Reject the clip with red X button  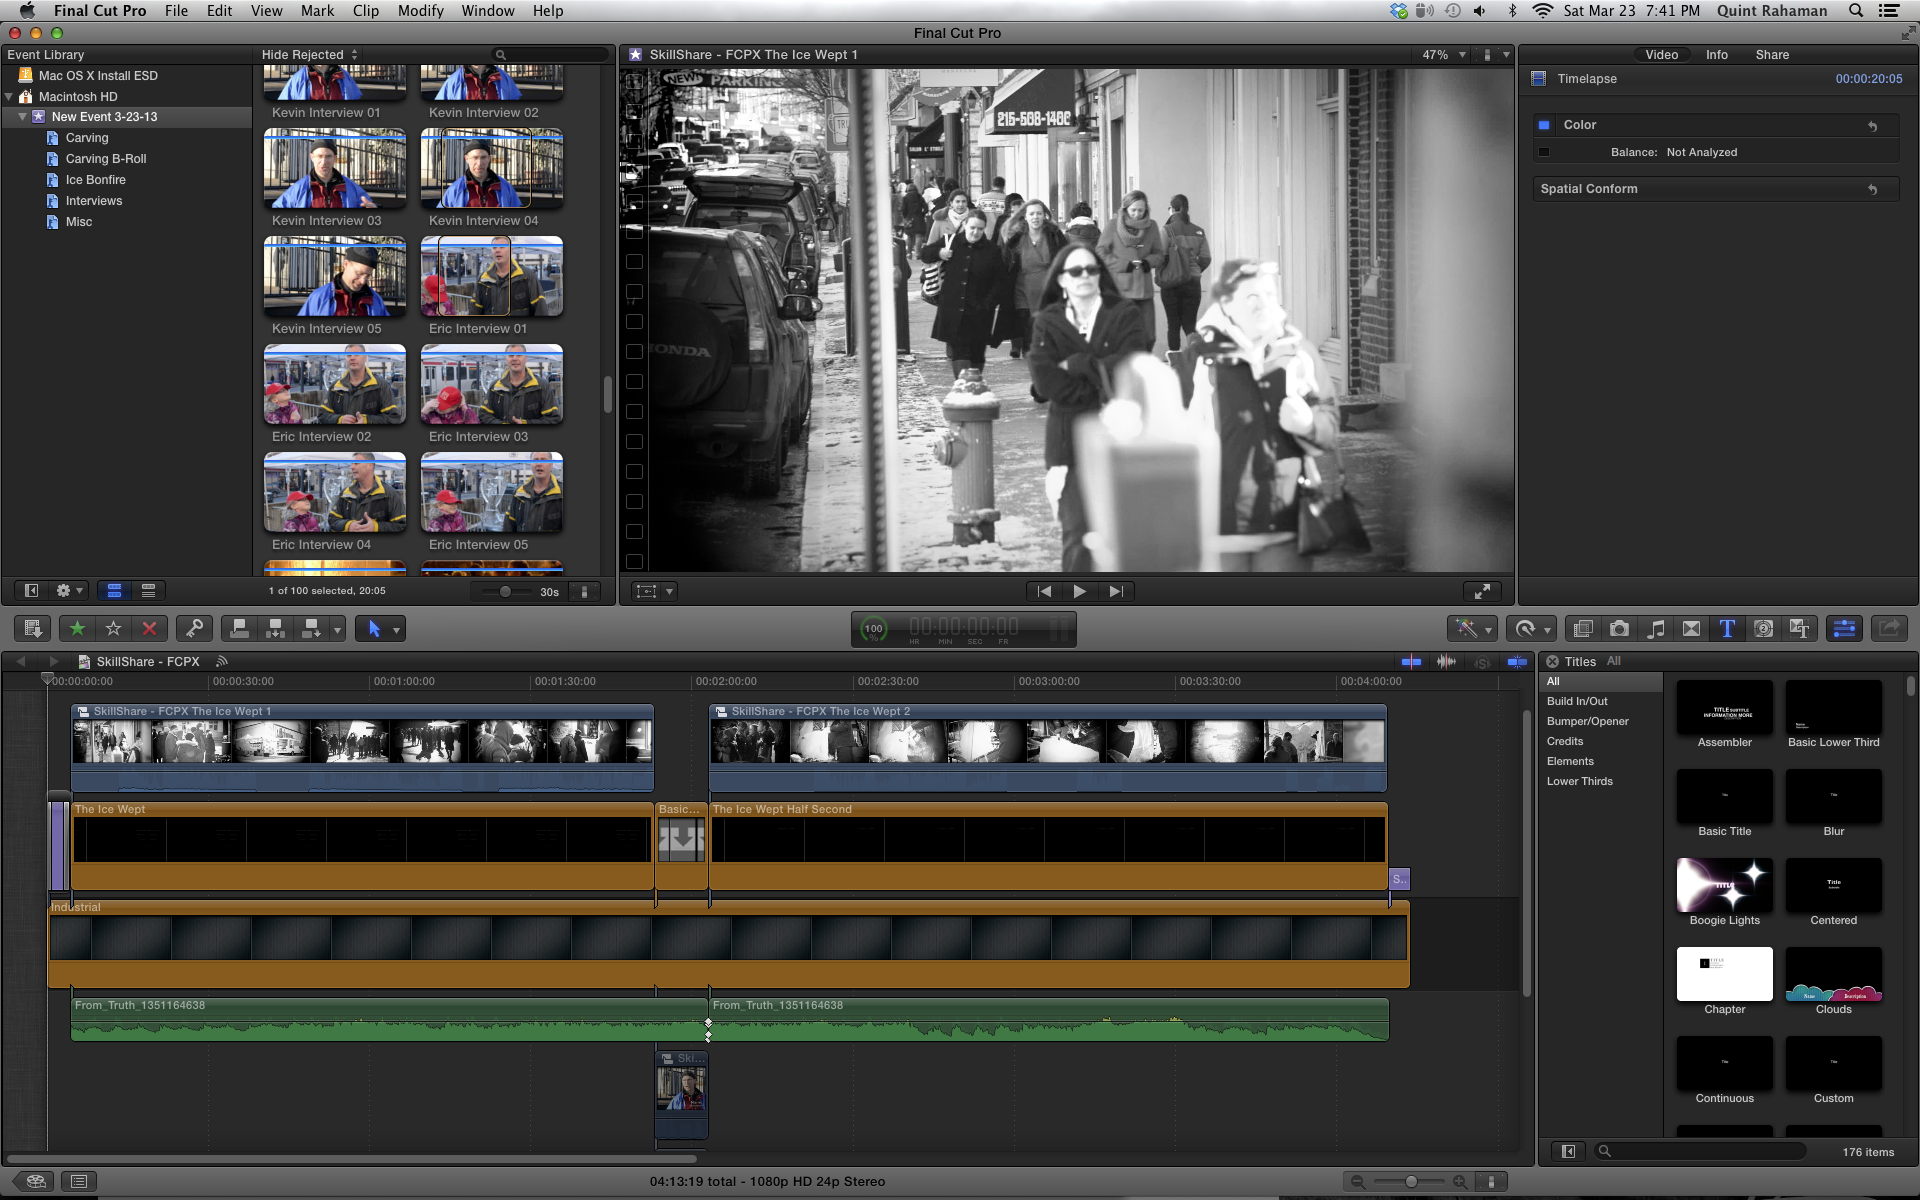(x=149, y=629)
